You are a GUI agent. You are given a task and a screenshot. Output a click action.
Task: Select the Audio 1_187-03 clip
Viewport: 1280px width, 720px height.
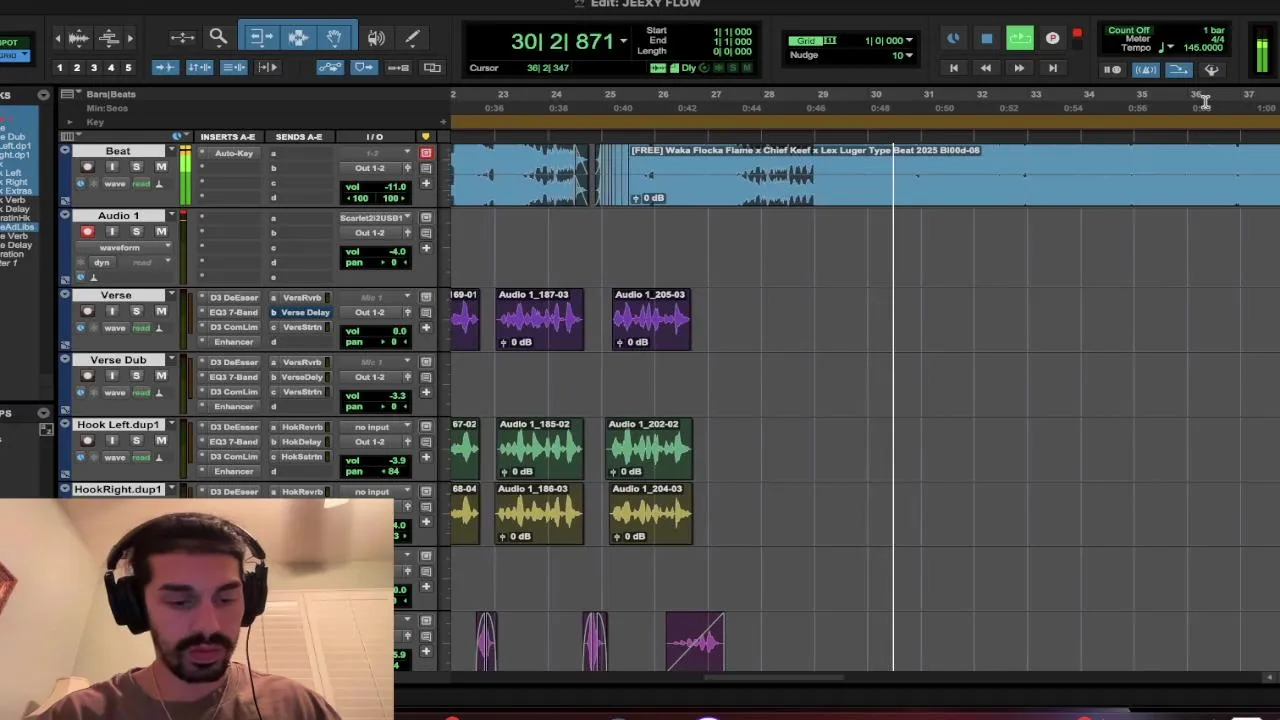[540, 320]
